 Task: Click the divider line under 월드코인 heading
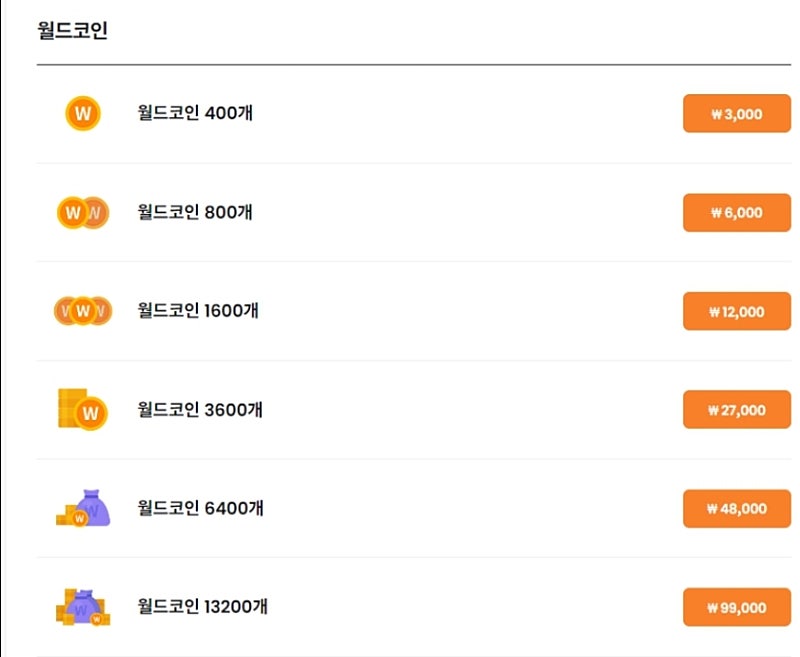[x=414, y=65]
